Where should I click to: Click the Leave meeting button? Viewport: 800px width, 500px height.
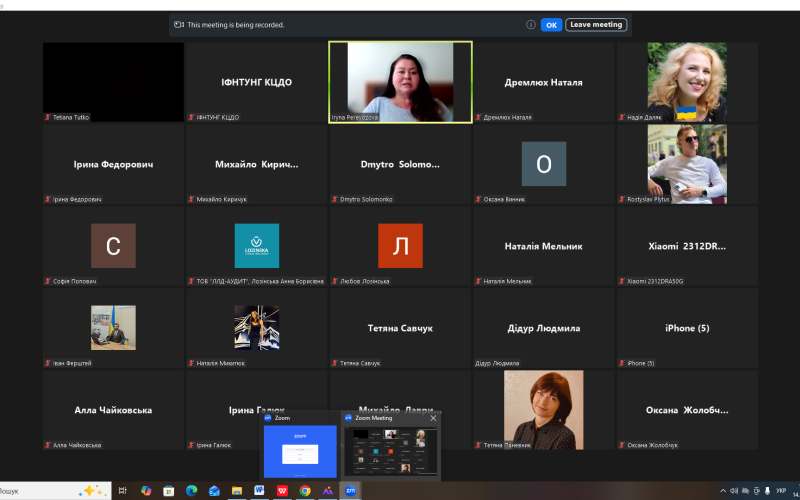pyautogui.click(x=596, y=24)
